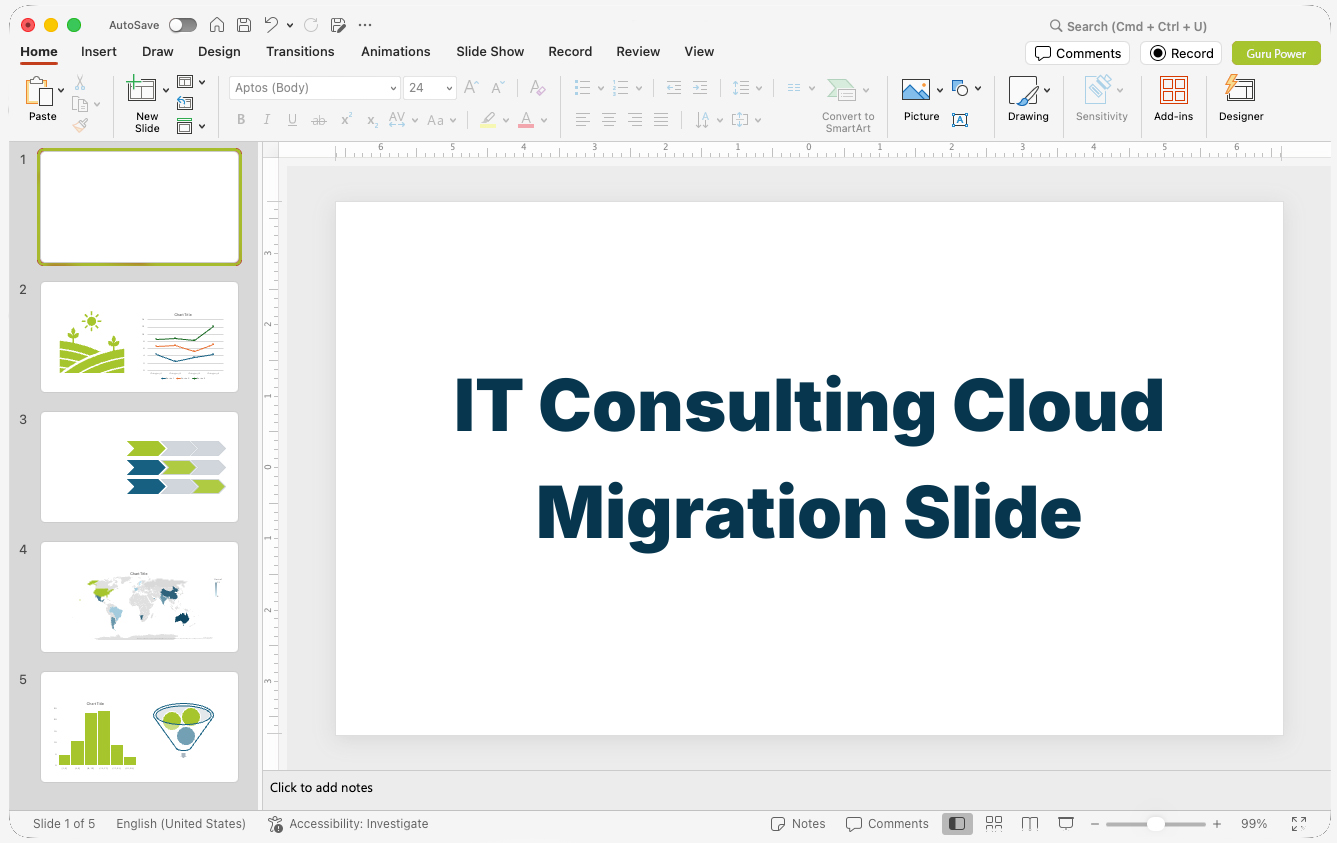Go to the Transitions tab
The image size is (1337, 843).
(x=300, y=51)
